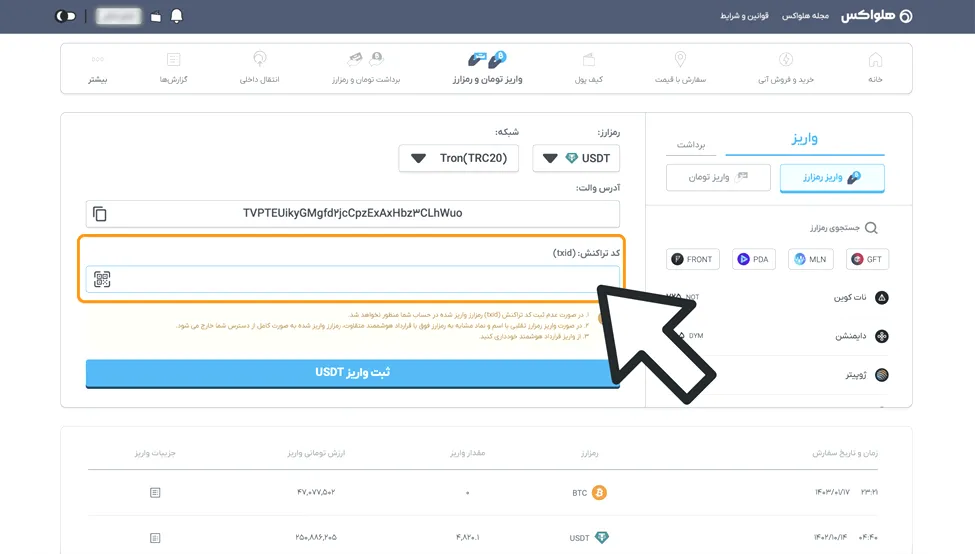The image size is (975, 554).
Task: Click the زمان و تاریخ سفارش column header
Action: 845,453
